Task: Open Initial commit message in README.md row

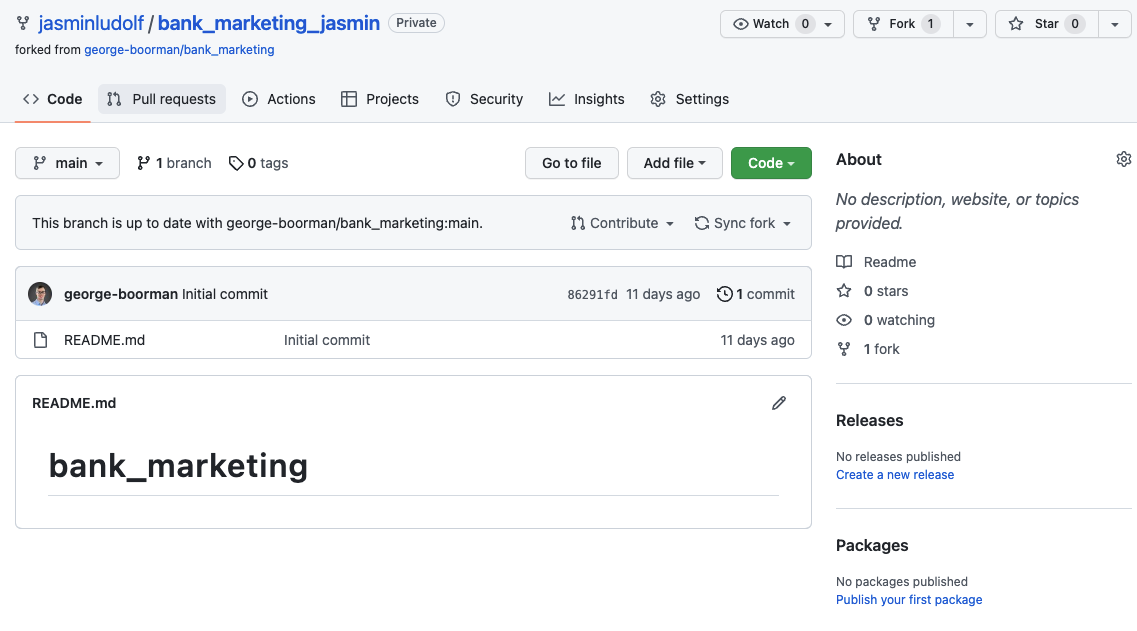Action: point(327,340)
